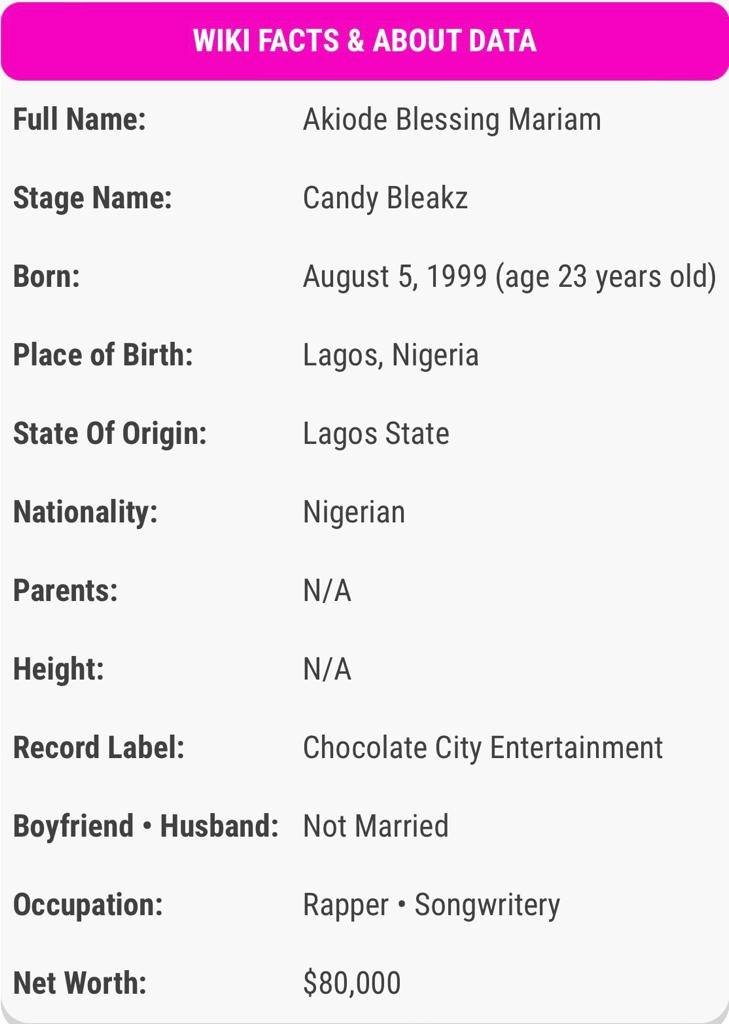
Task: Click the Lagos, Nigeria value
Action: pos(391,356)
